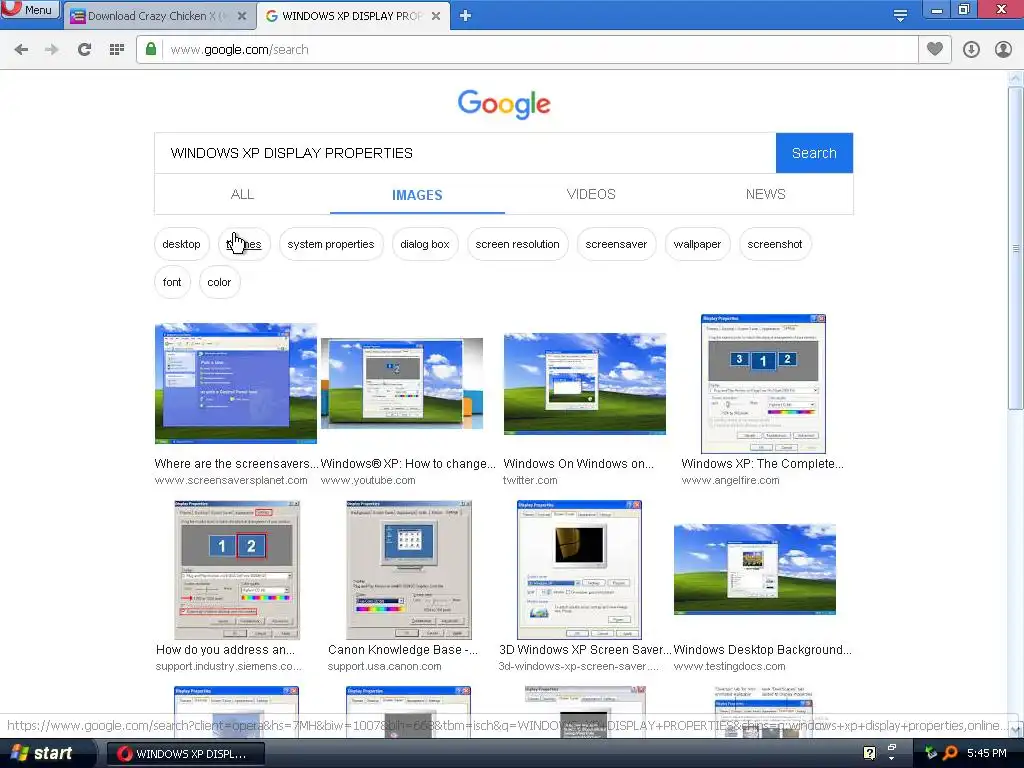Image resolution: width=1024 pixels, height=768 pixels.
Task: Click the help question mark tray icon
Action: click(869, 753)
